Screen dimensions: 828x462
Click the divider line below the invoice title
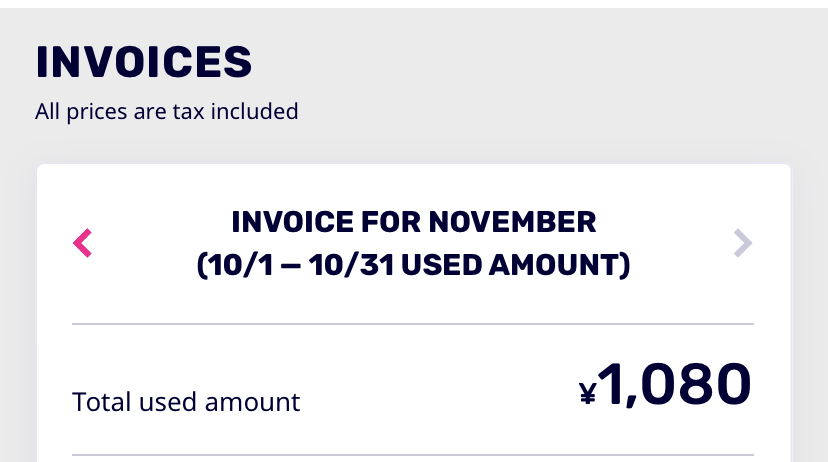(x=413, y=324)
